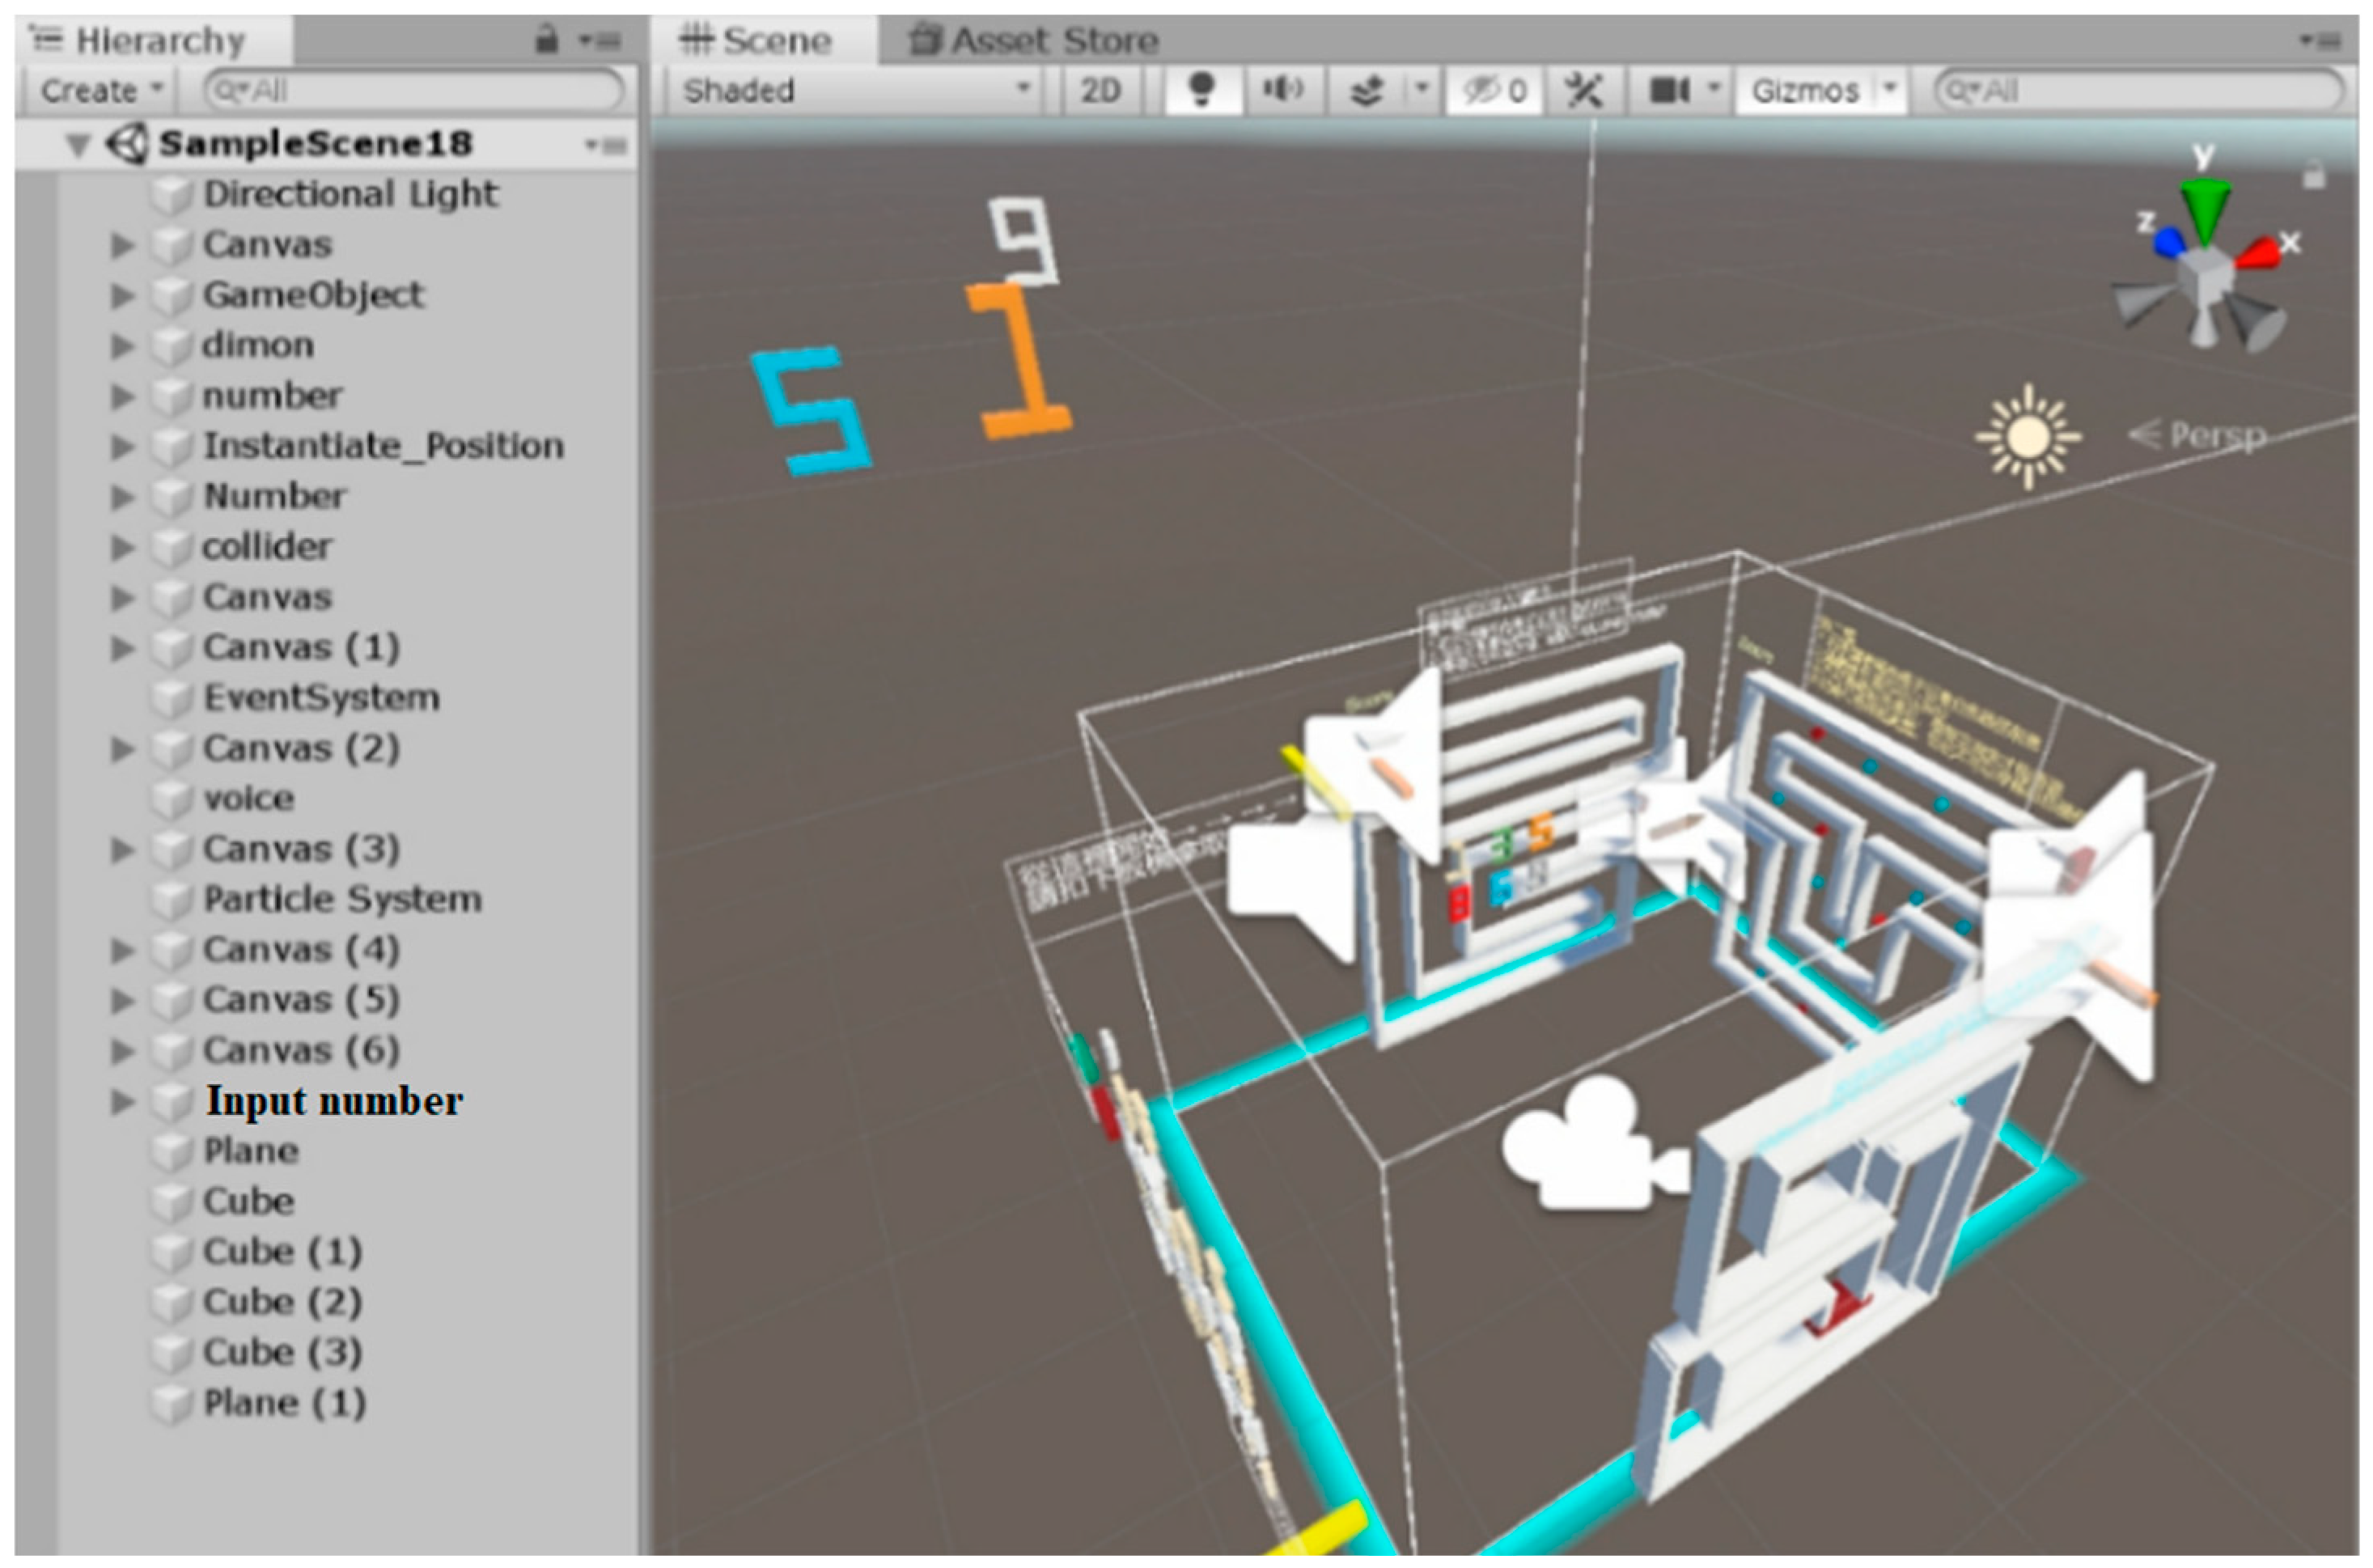Image resolution: width=2373 pixels, height=1568 pixels.
Task: Click the scene effects layers icon
Action: point(1366,91)
